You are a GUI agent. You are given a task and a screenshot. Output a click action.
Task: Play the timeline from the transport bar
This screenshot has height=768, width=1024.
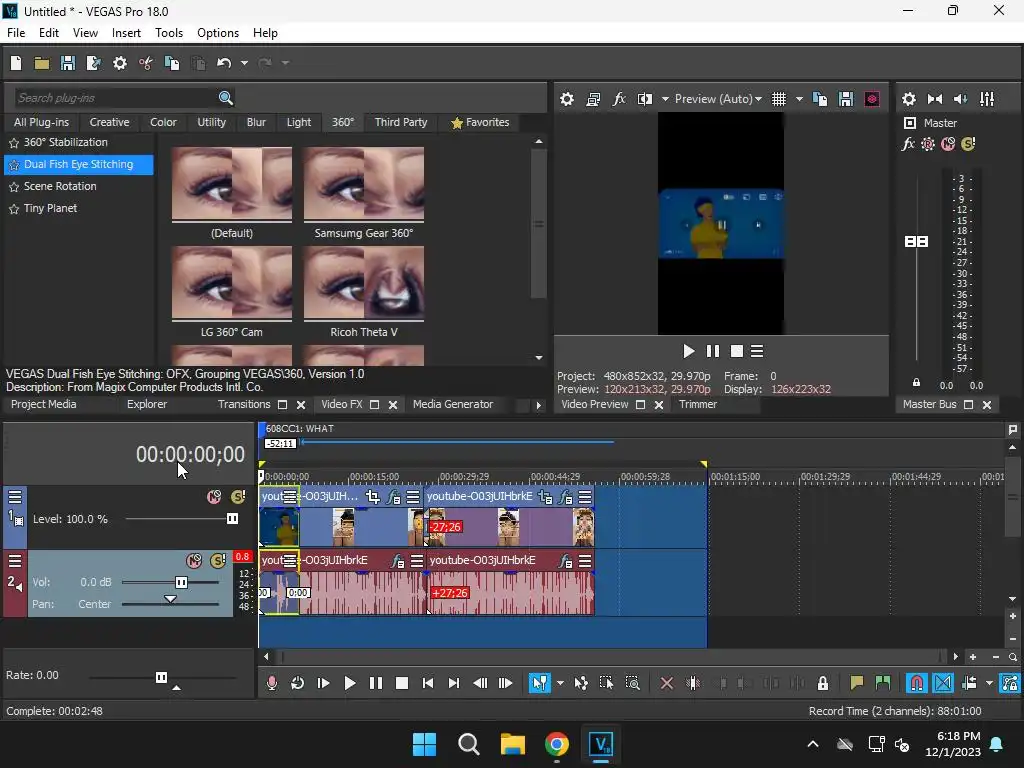coord(349,683)
